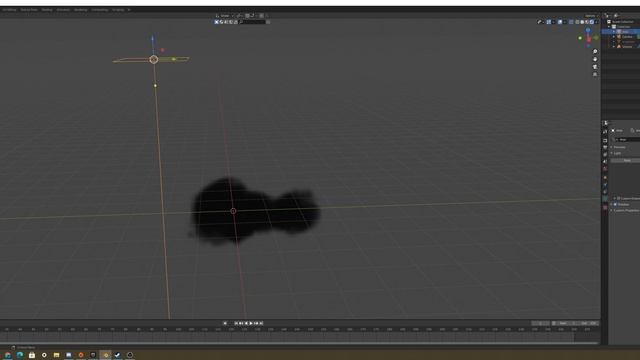Viewport: 640px width, 360px height.
Task: Expand the Custom Properties panel
Action: (625, 210)
